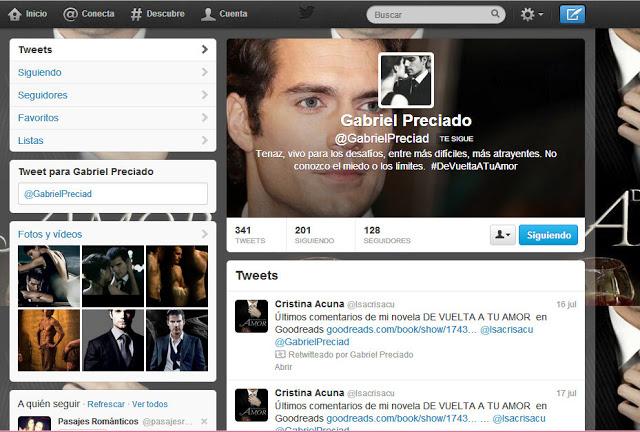Open the Cuenta profile icon
The image size is (640, 432).
(207, 14)
